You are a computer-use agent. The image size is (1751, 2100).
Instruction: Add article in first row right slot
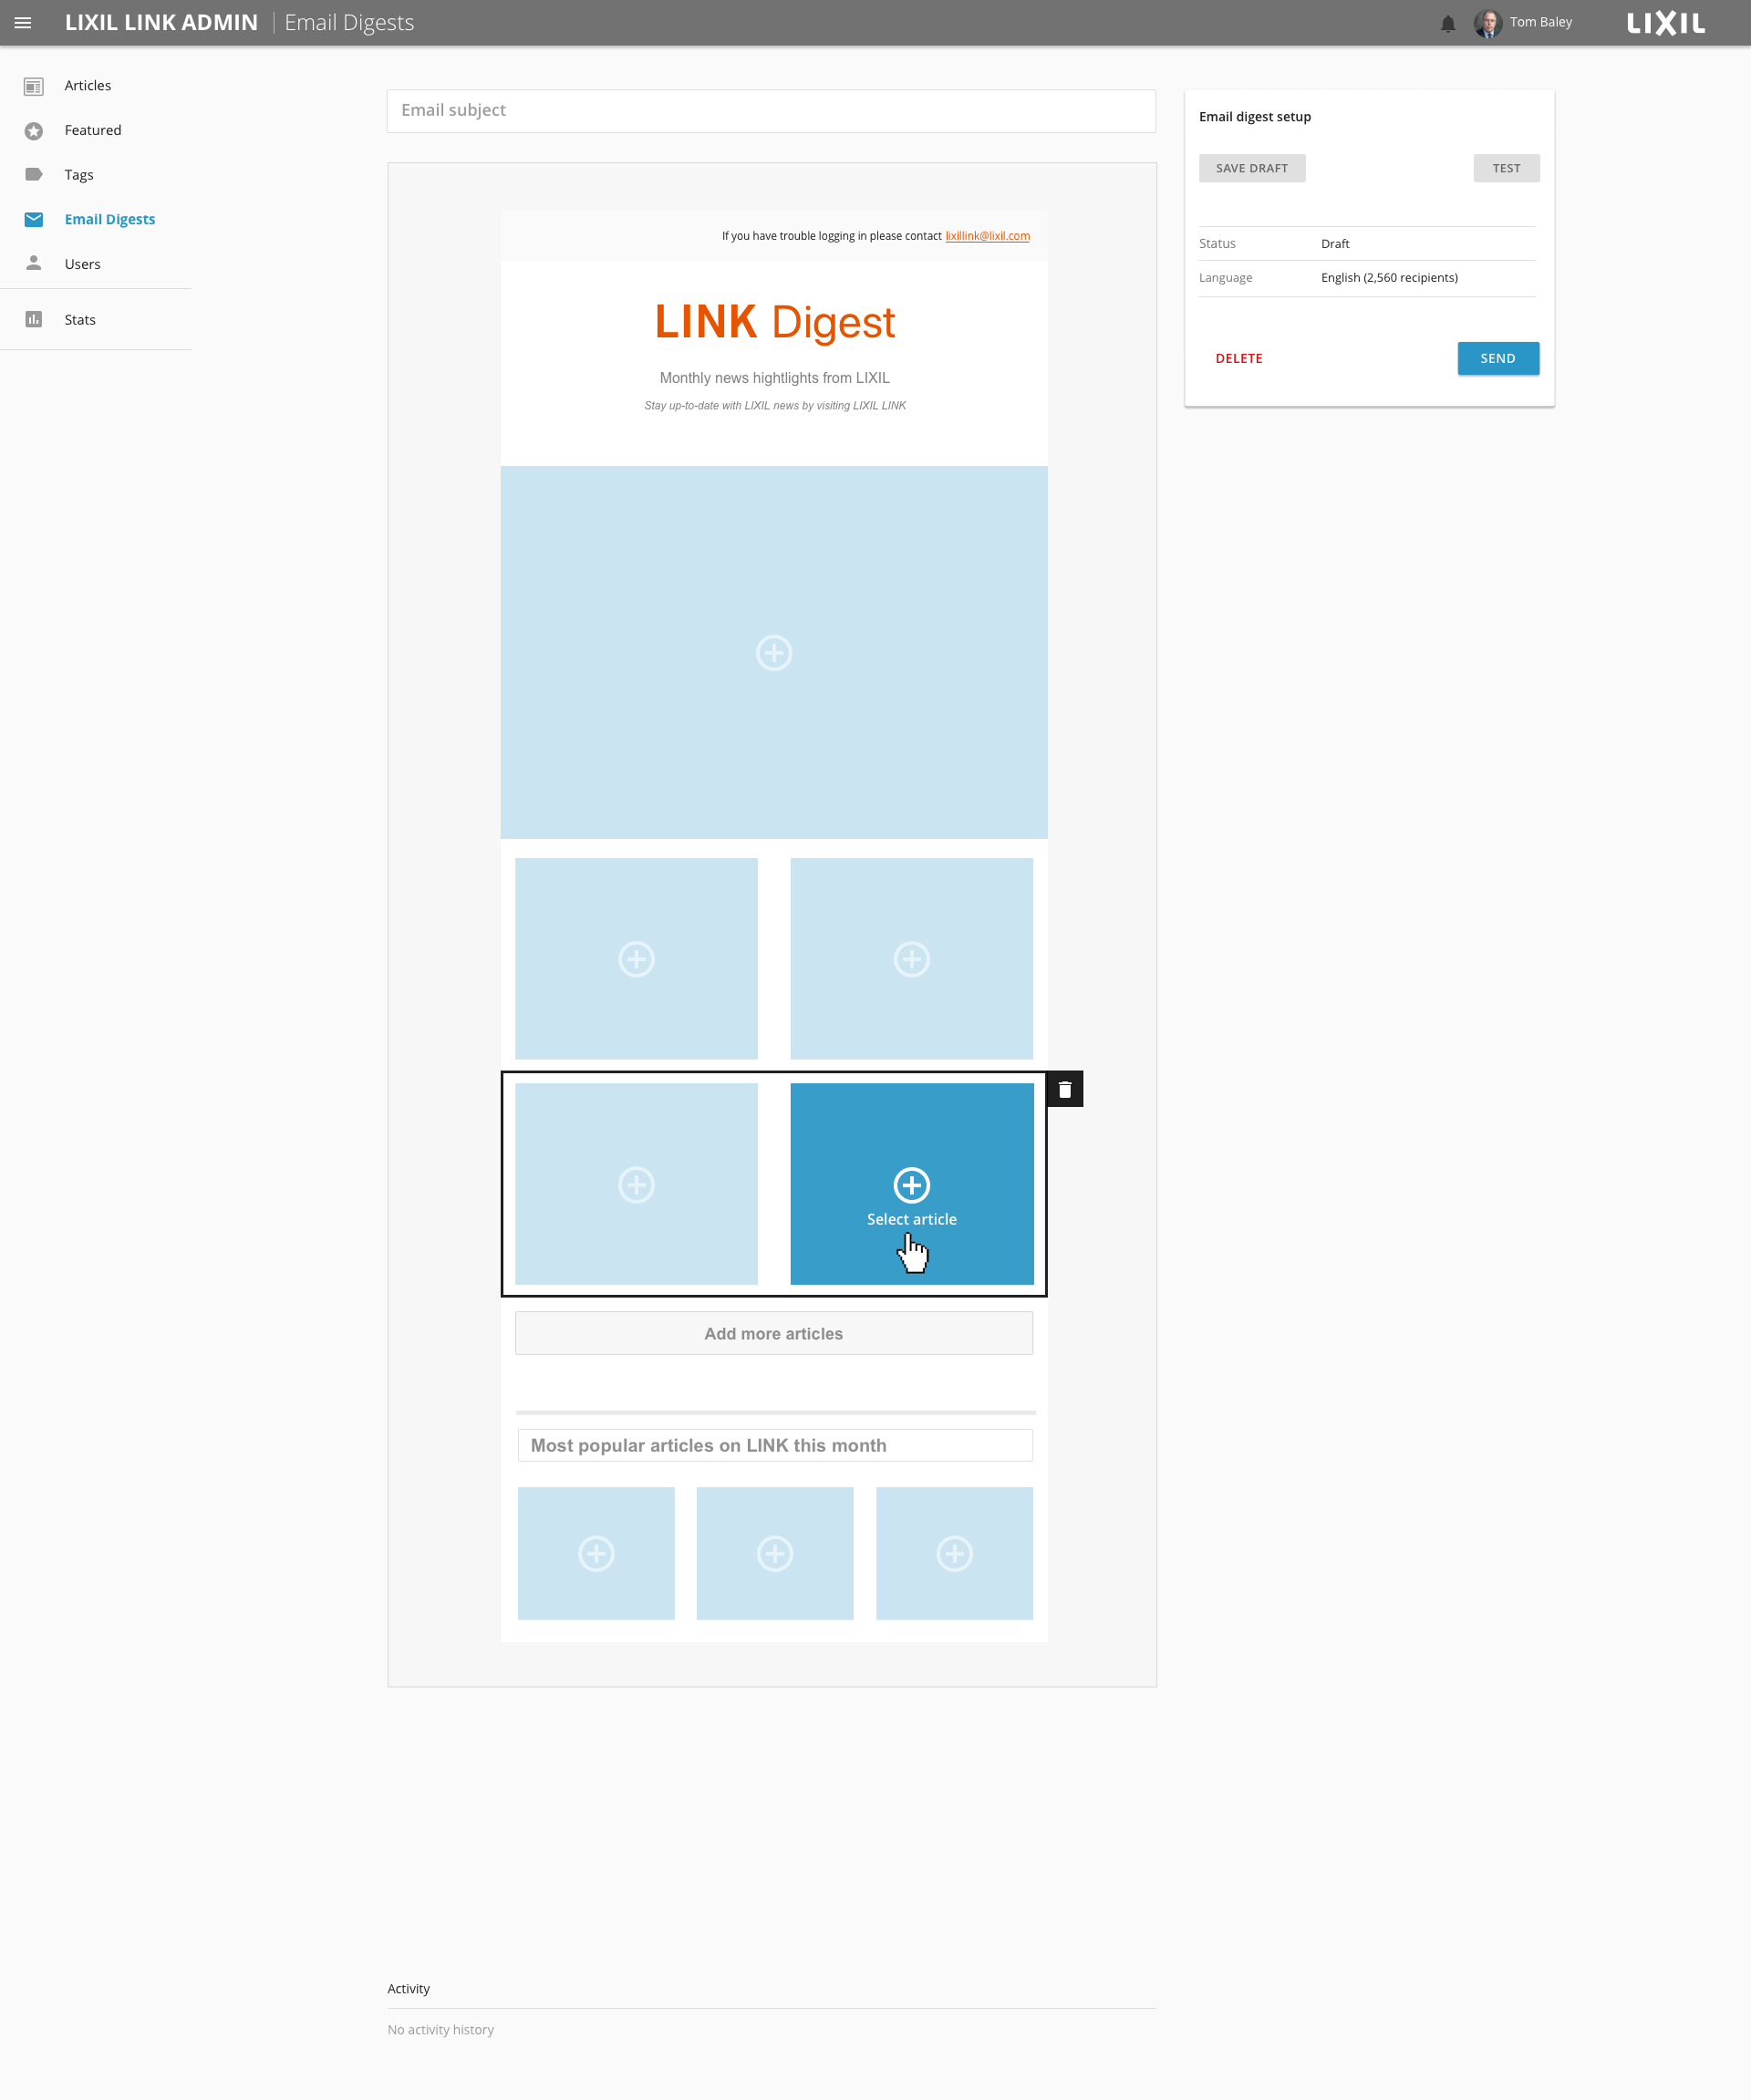pos(911,959)
